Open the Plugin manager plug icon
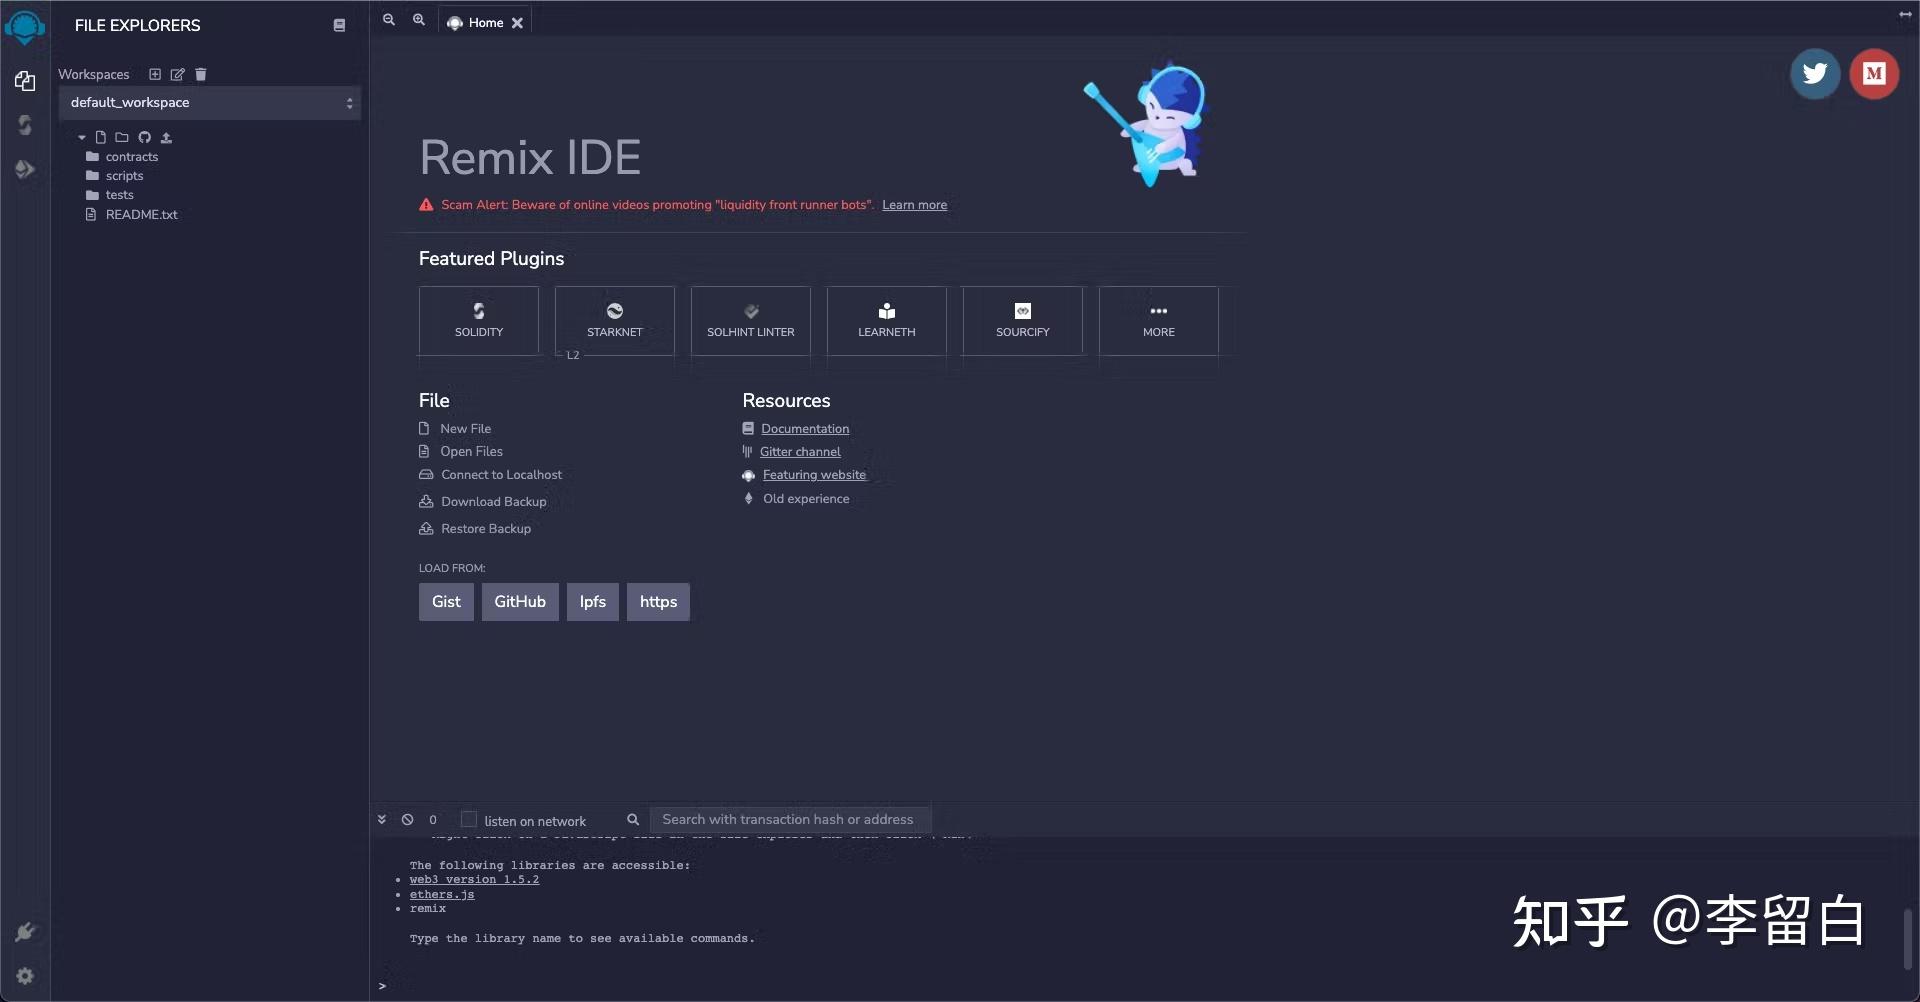1920x1002 pixels. coord(25,932)
